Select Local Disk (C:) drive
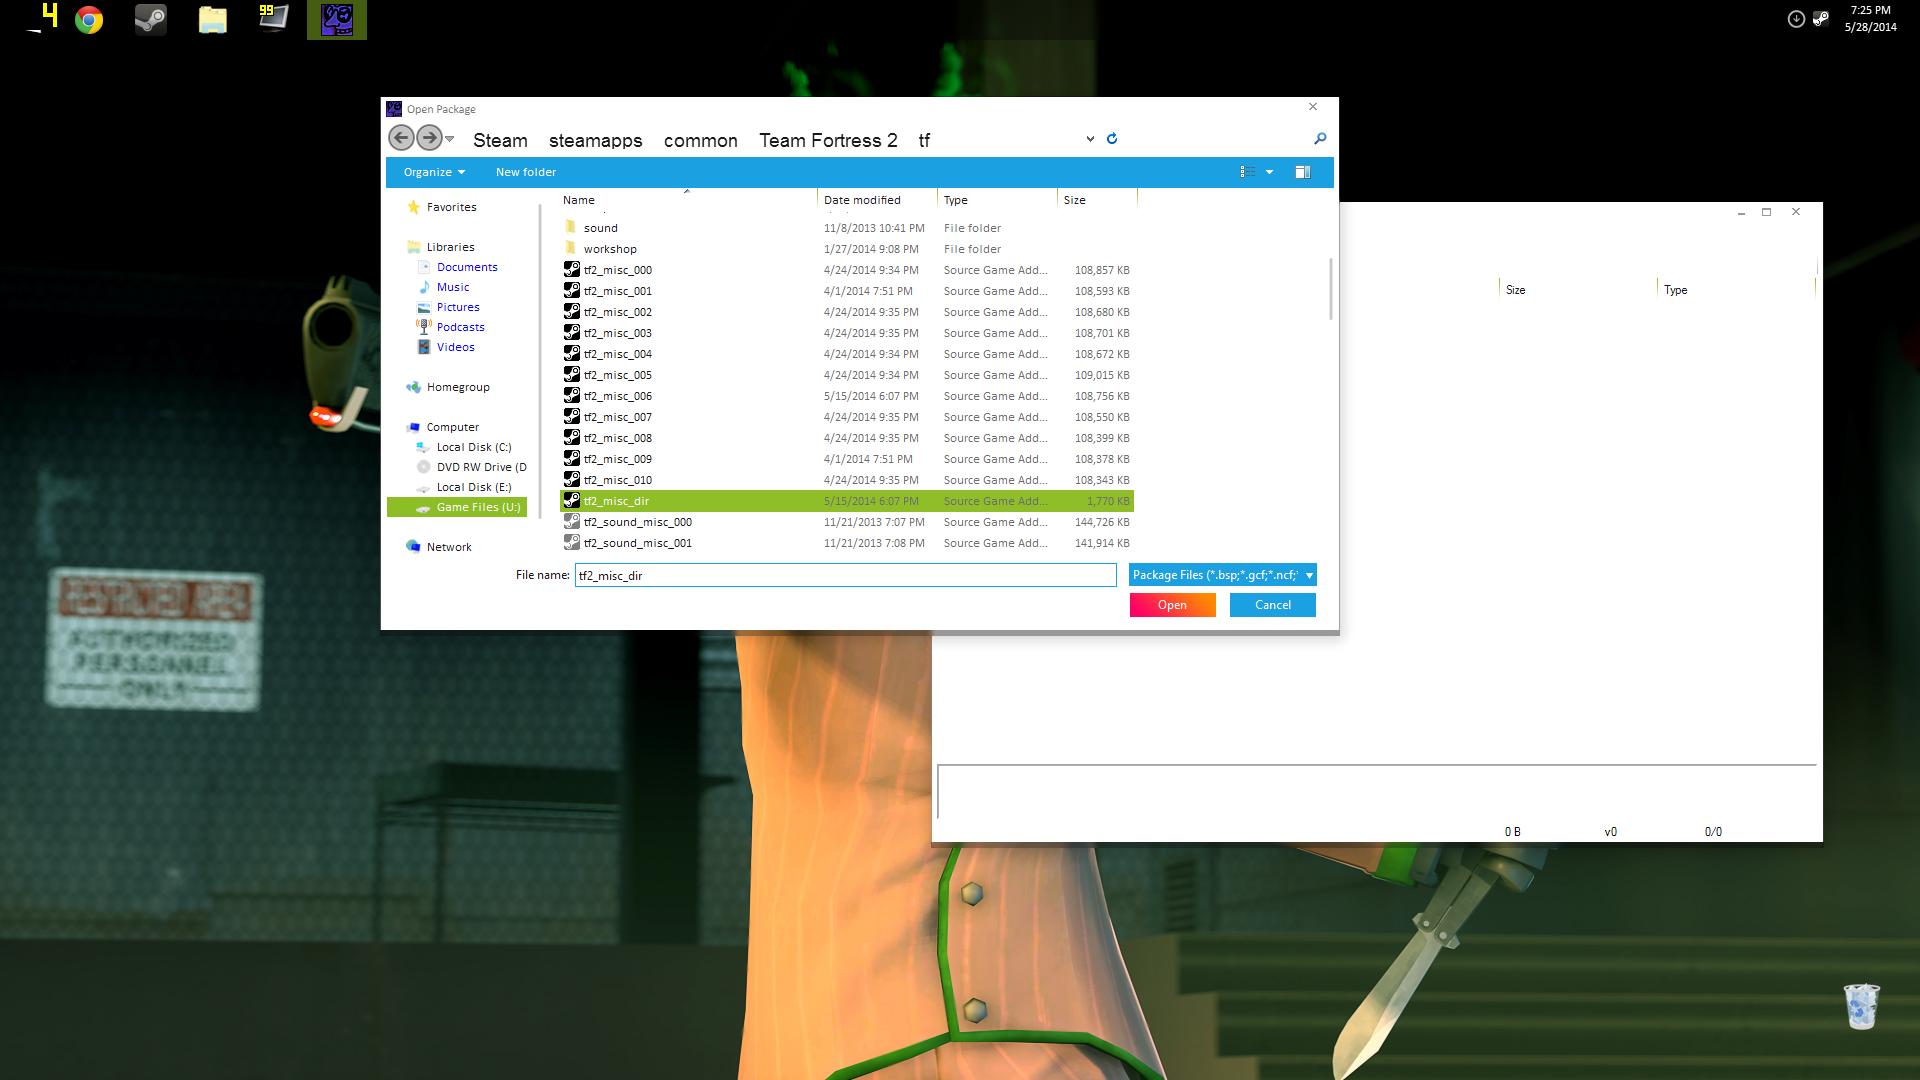This screenshot has width=1920, height=1080. 473,447
